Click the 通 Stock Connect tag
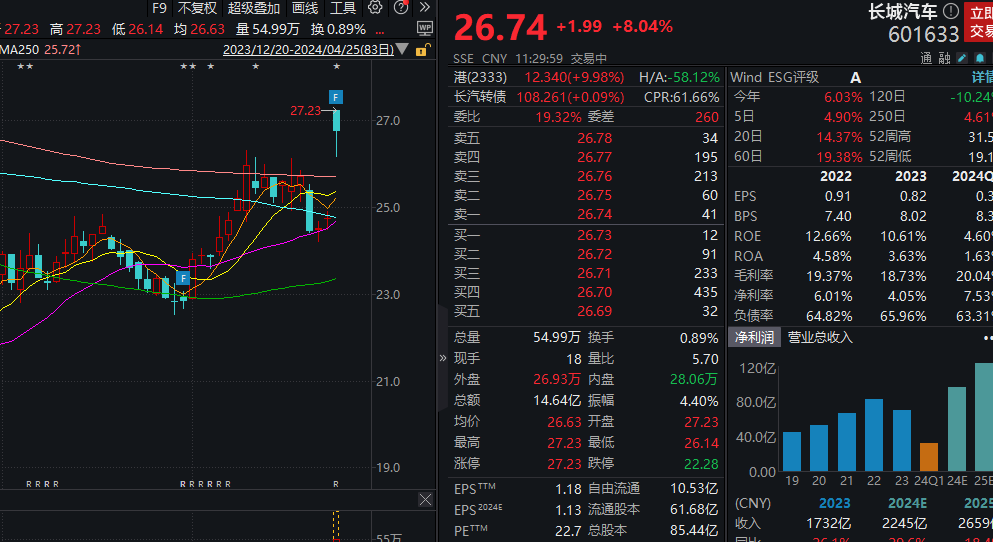 click(926, 58)
